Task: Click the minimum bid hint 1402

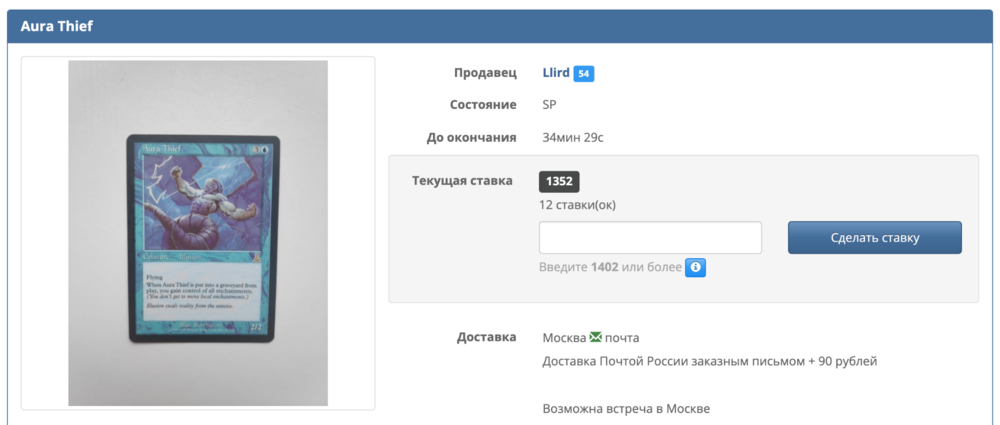Action: (x=604, y=267)
